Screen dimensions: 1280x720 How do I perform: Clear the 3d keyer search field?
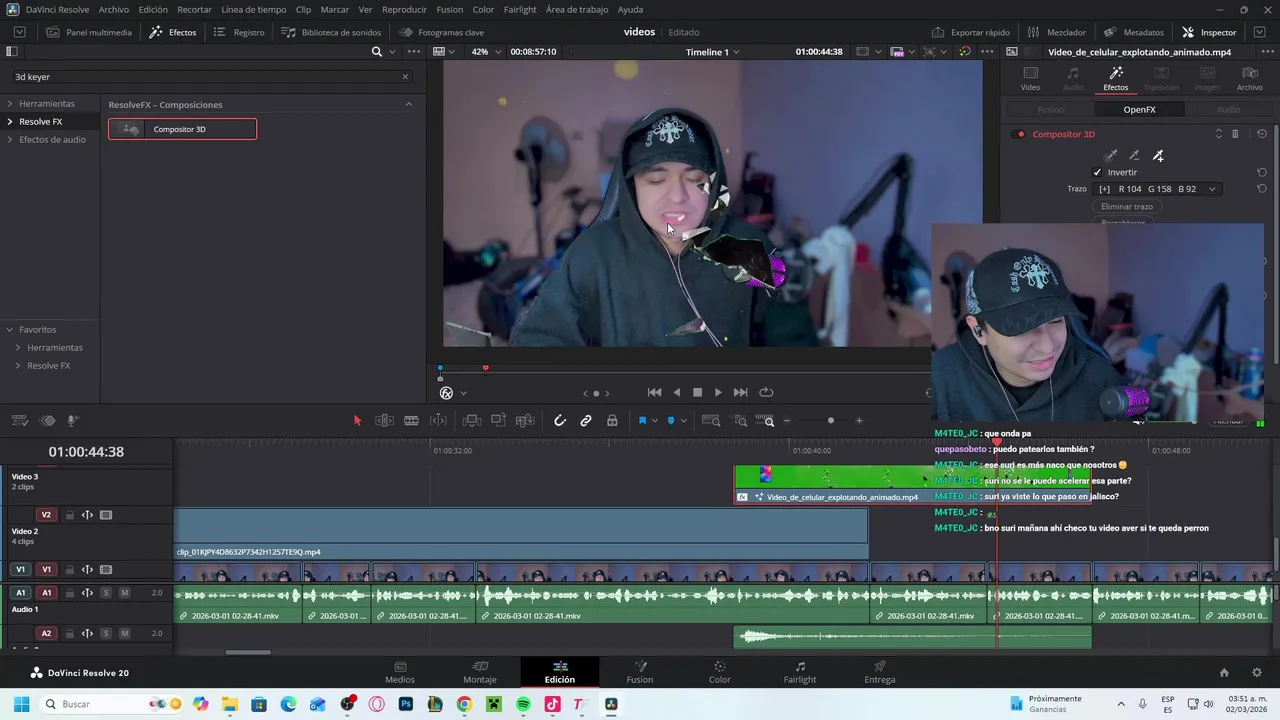(405, 77)
